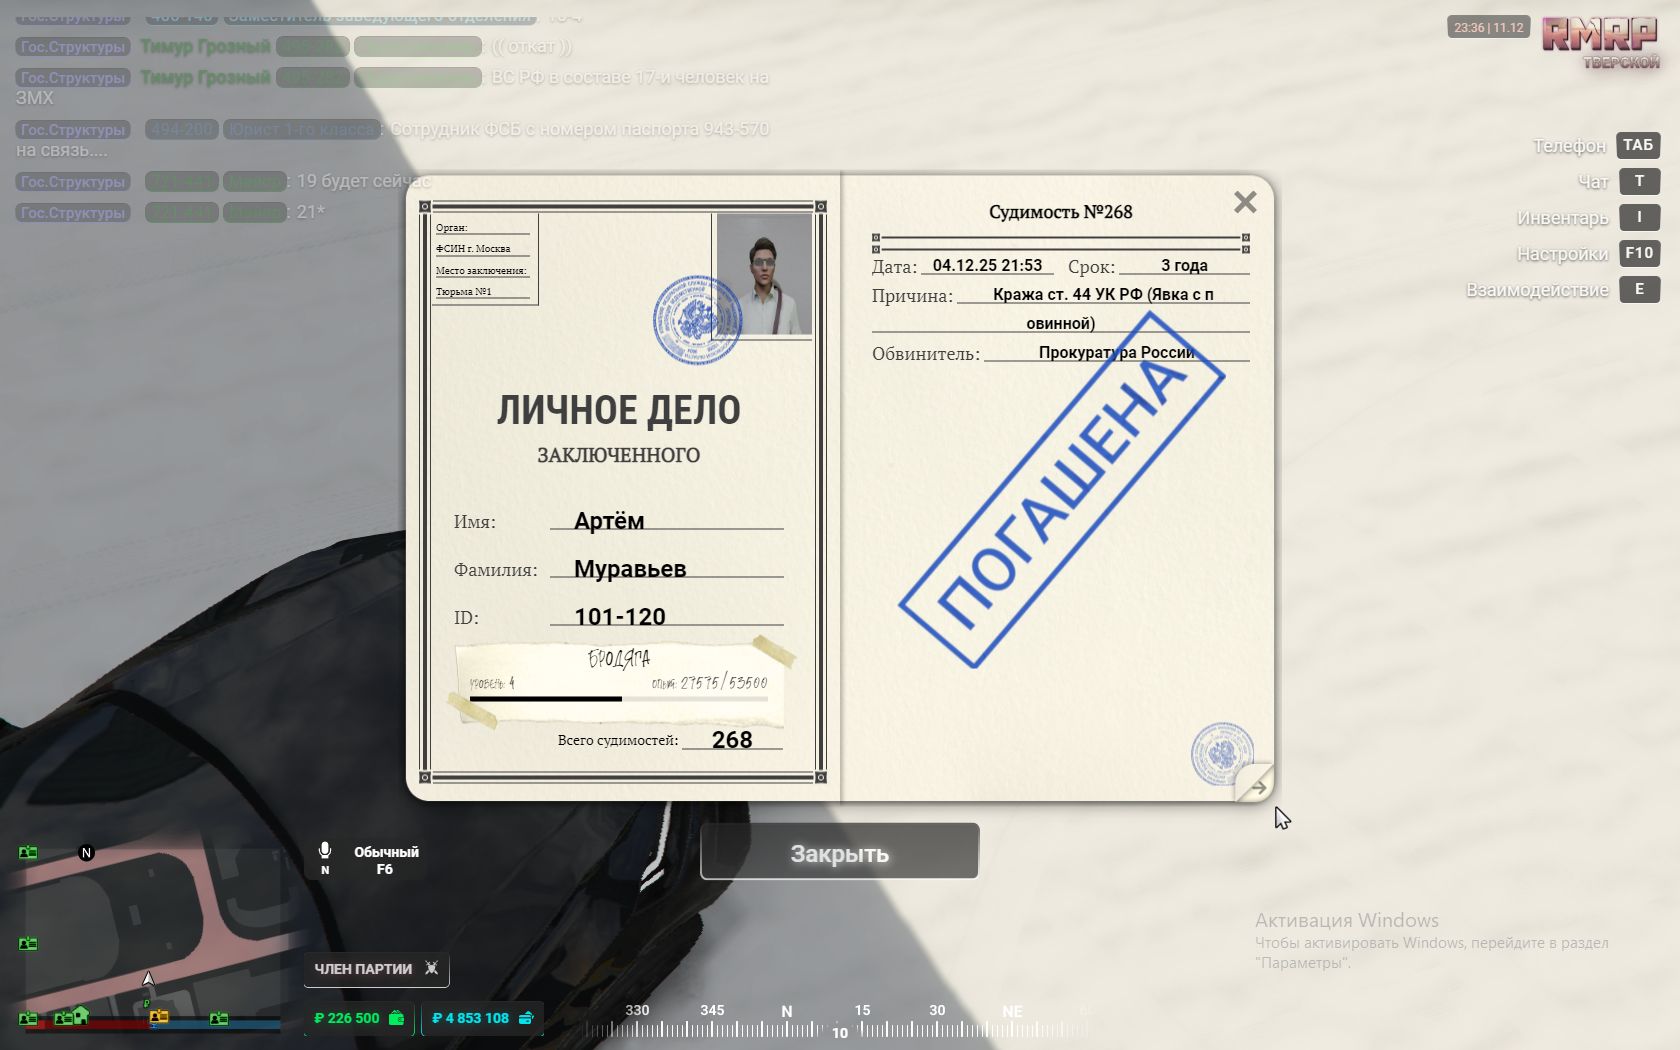Click the north N marker on minimap
The image size is (1680, 1050).
(x=86, y=853)
